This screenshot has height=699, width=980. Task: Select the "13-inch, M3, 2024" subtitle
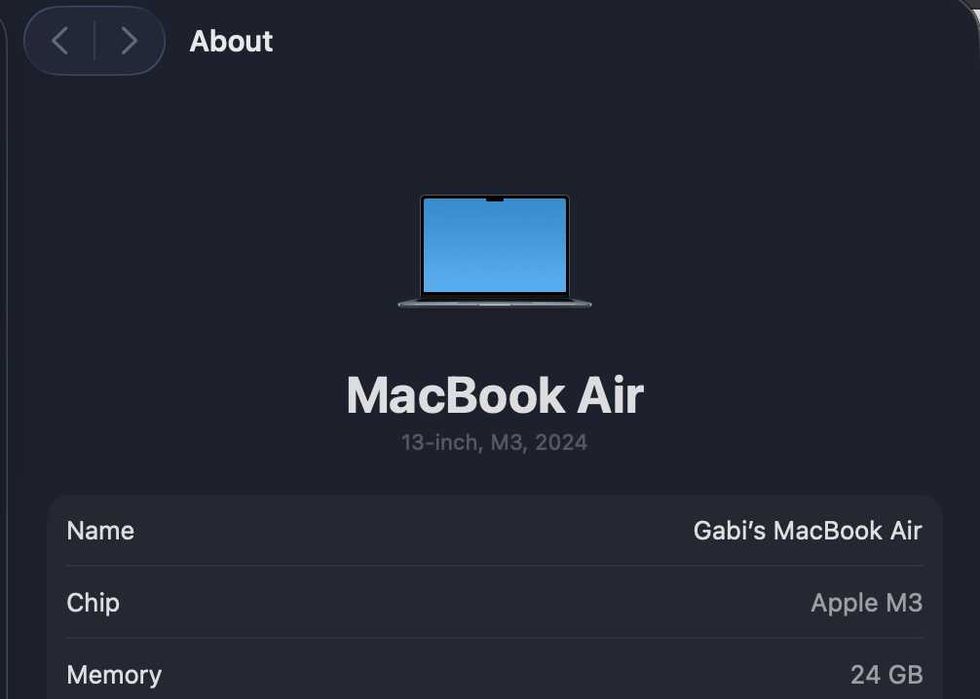[x=494, y=443]
